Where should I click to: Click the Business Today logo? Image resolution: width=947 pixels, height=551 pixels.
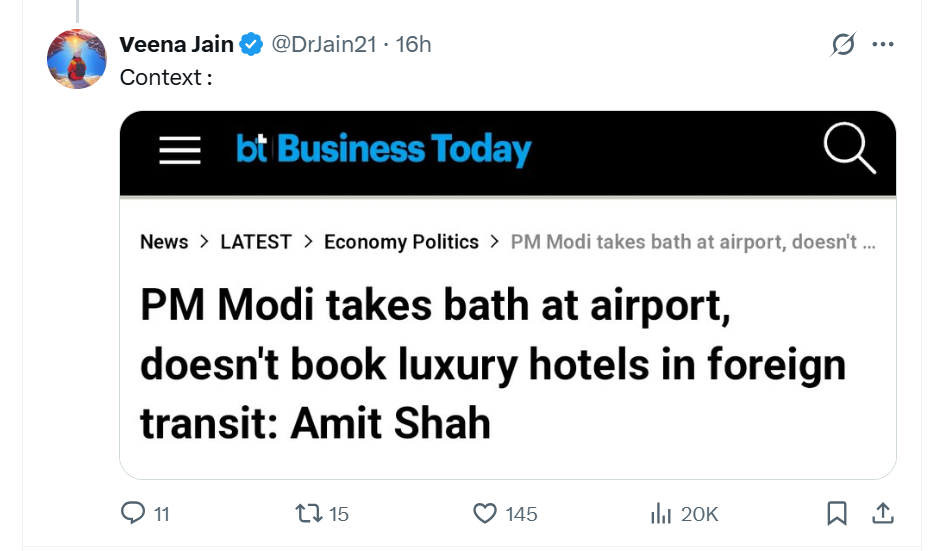(384, 150)
